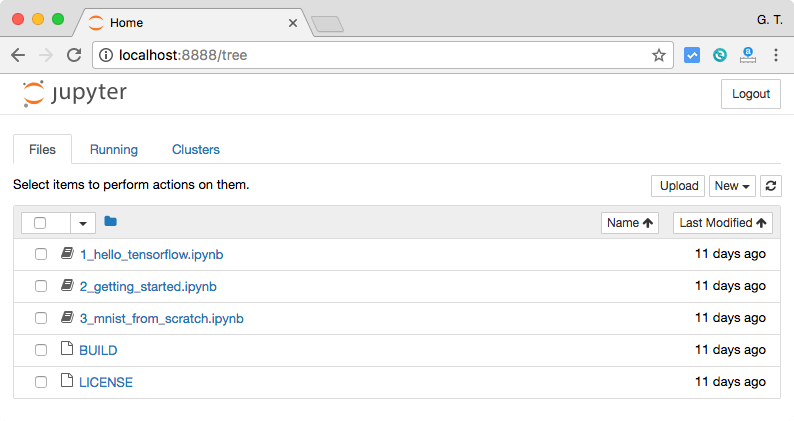Open 2_getting_started.ipynb notebook

(148, 286)
